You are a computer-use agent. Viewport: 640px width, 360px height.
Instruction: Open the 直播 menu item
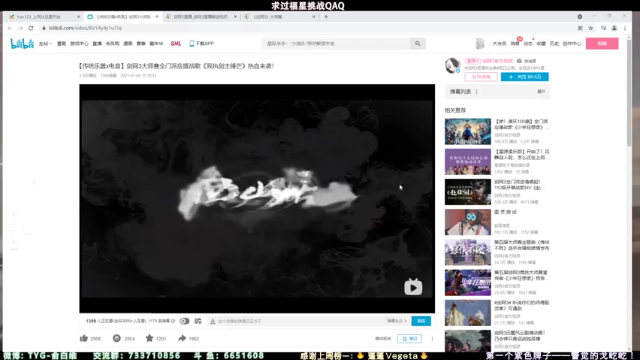click(x=97, y=44)
